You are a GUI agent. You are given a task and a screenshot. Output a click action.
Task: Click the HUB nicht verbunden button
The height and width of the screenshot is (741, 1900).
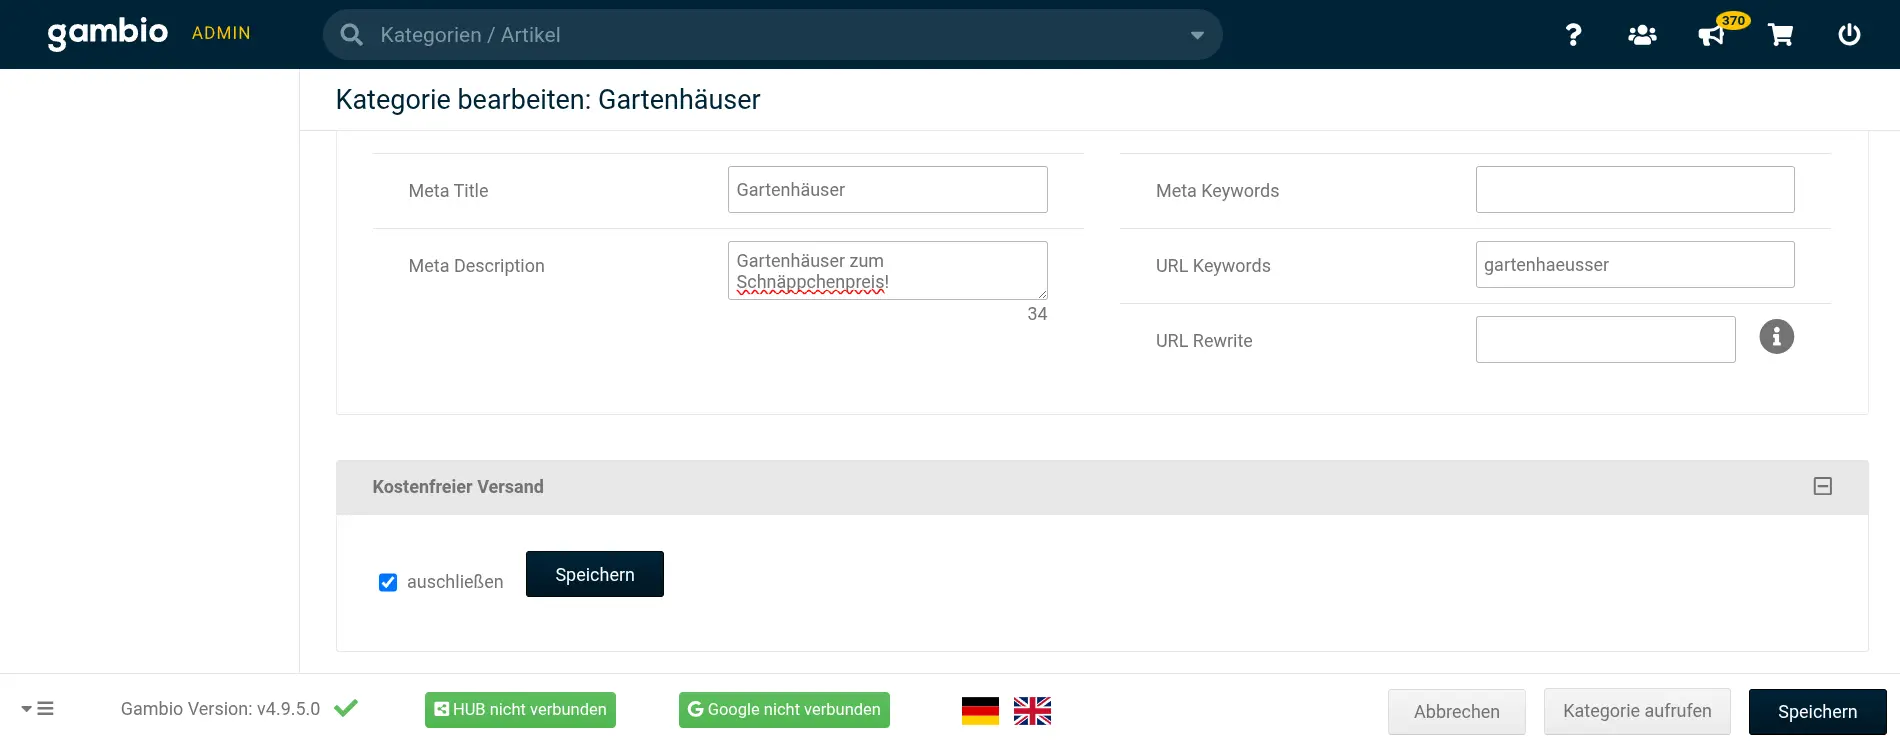[x=520, y=710]
